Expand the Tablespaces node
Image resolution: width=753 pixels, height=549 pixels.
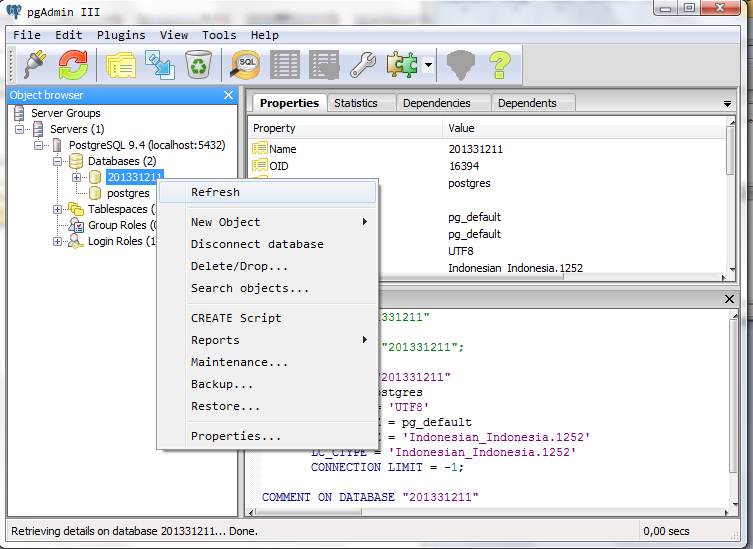[x=57, y=209]
